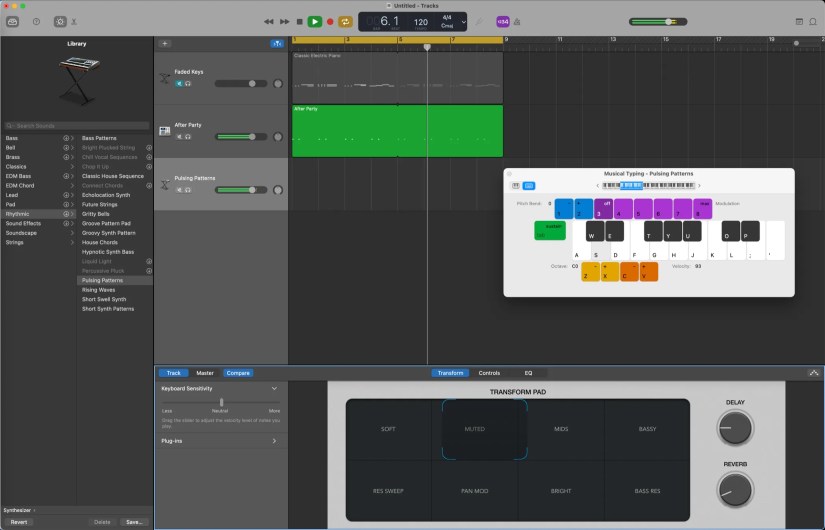Select the Hypnotic Synth Bass patch
The width and height of the screenshot is (825, 530).
(x=108, y=252)
